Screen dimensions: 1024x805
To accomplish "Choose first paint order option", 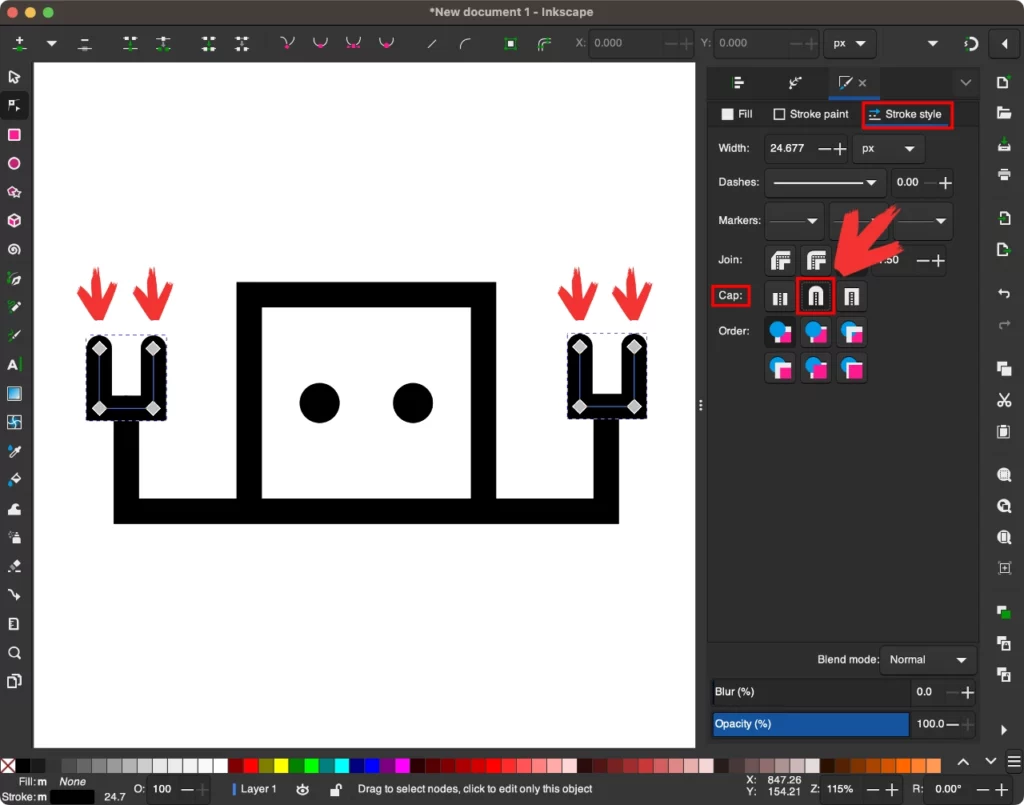I will click(x=780, y=332).
